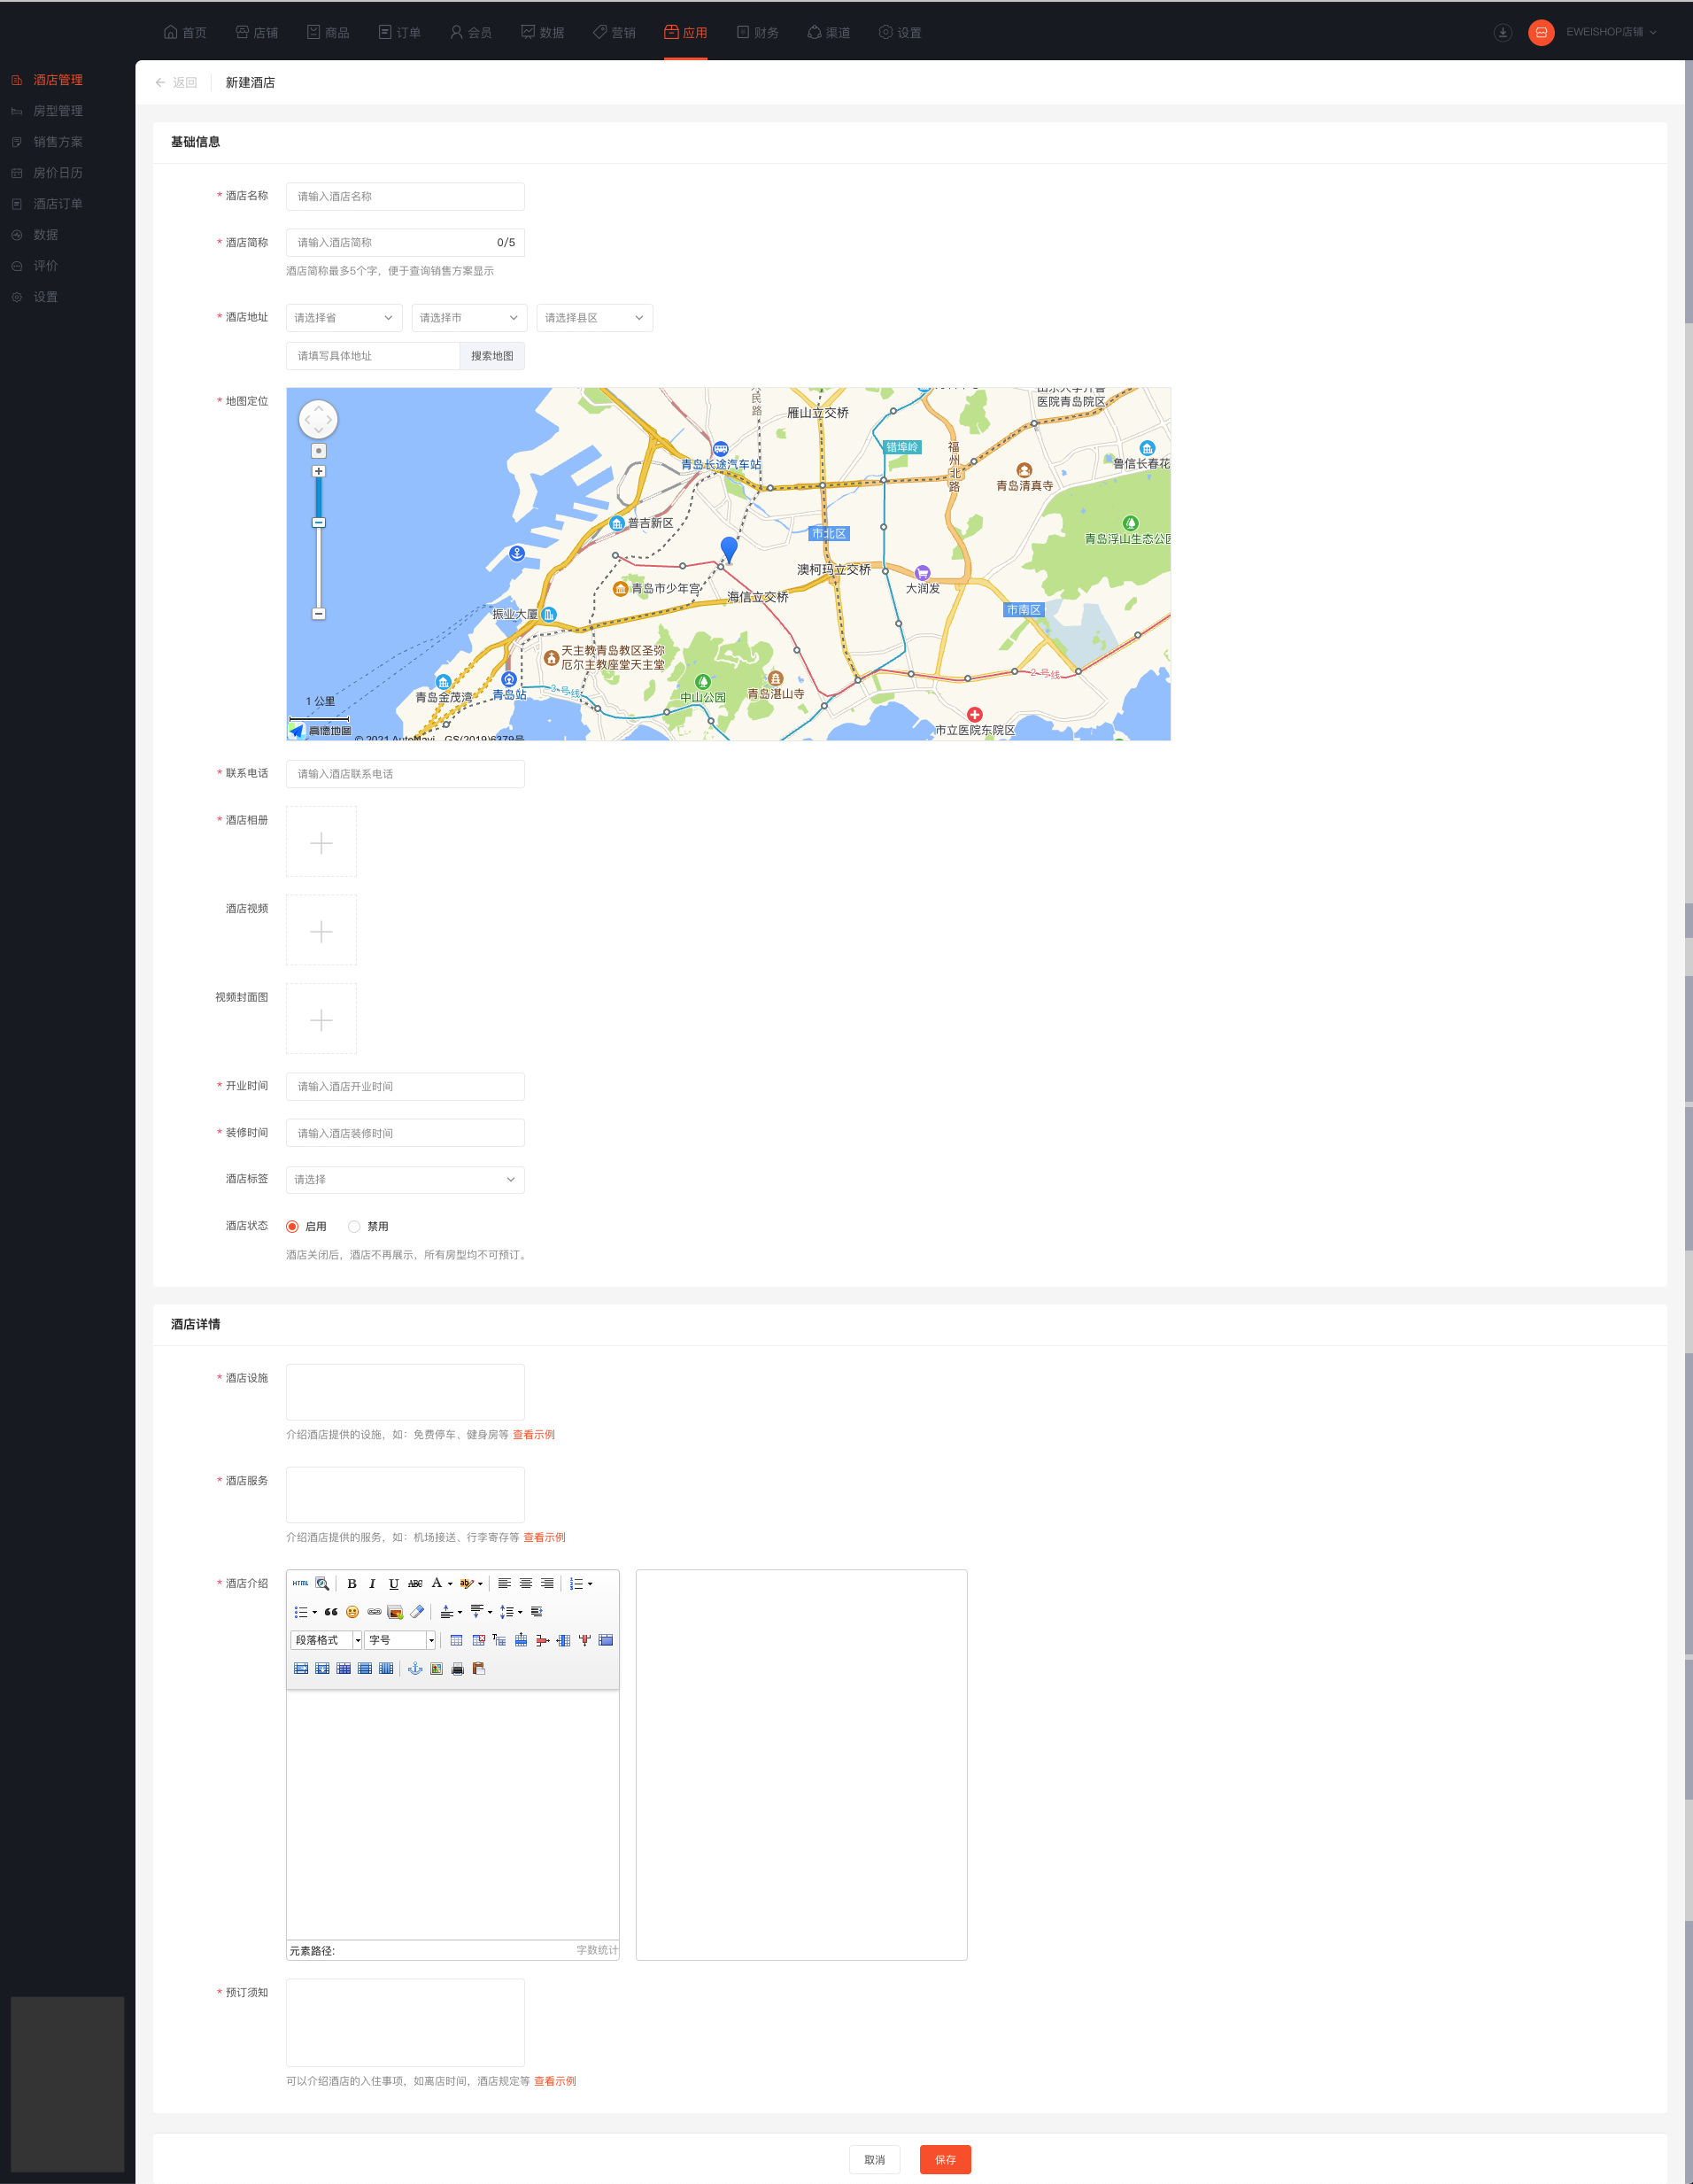Screen dimensions: 1693x2184
Task: Insert map icon in editor toolbar
Action: coord(436,1668)
